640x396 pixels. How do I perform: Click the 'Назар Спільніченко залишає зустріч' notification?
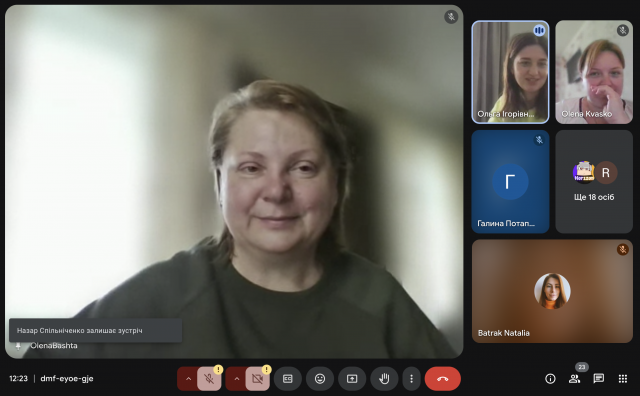[96, 330]
